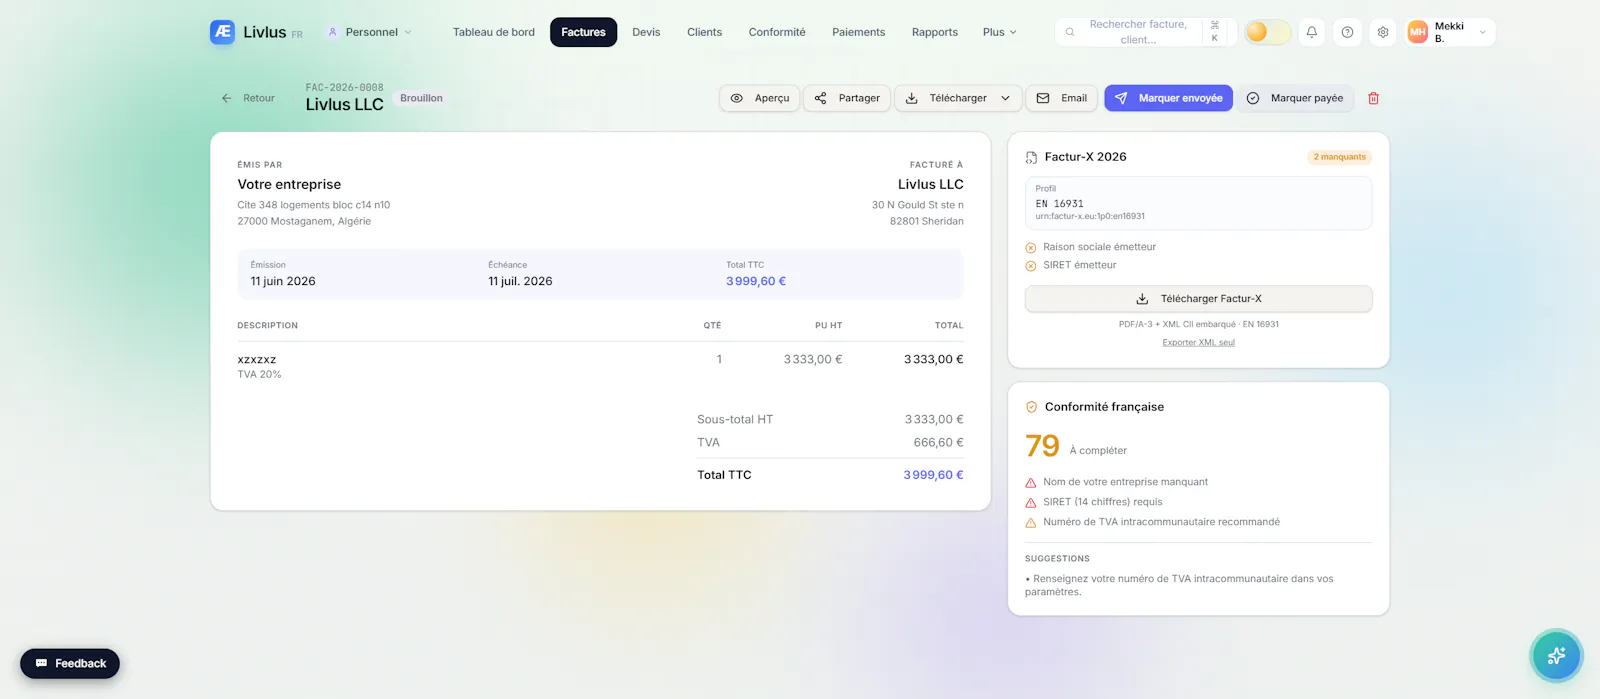Click the EN 16931 profile box

click(x=1198, y=203)
